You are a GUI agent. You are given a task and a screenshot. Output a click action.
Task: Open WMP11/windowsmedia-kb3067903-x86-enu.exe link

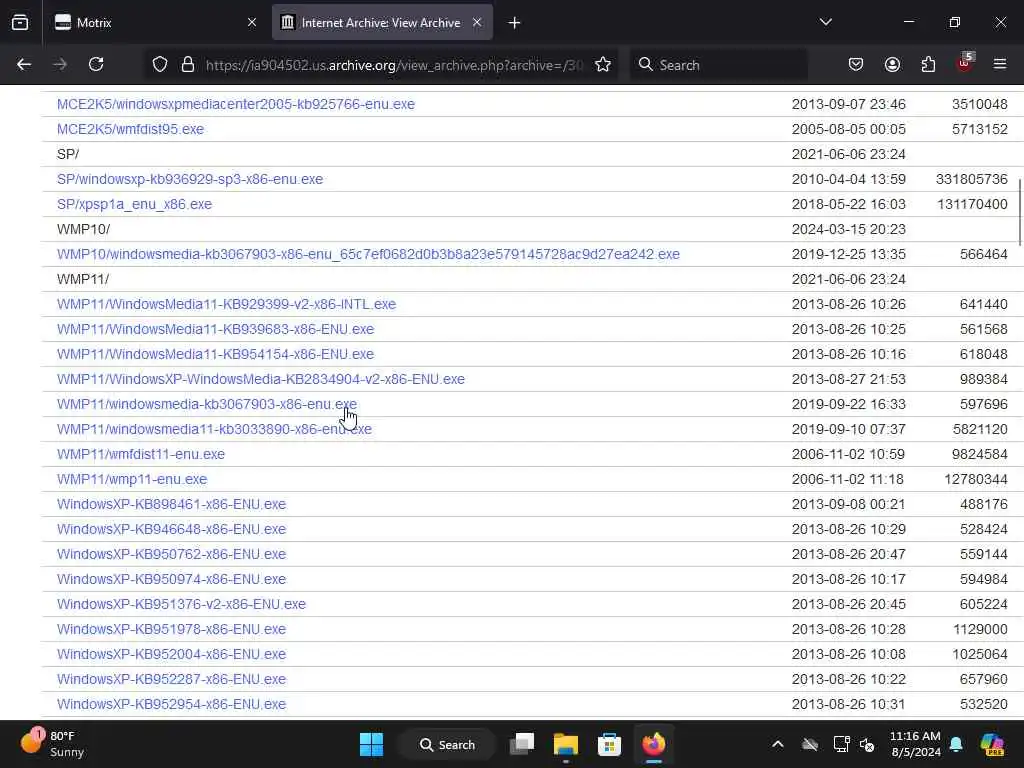click(207, 404)
